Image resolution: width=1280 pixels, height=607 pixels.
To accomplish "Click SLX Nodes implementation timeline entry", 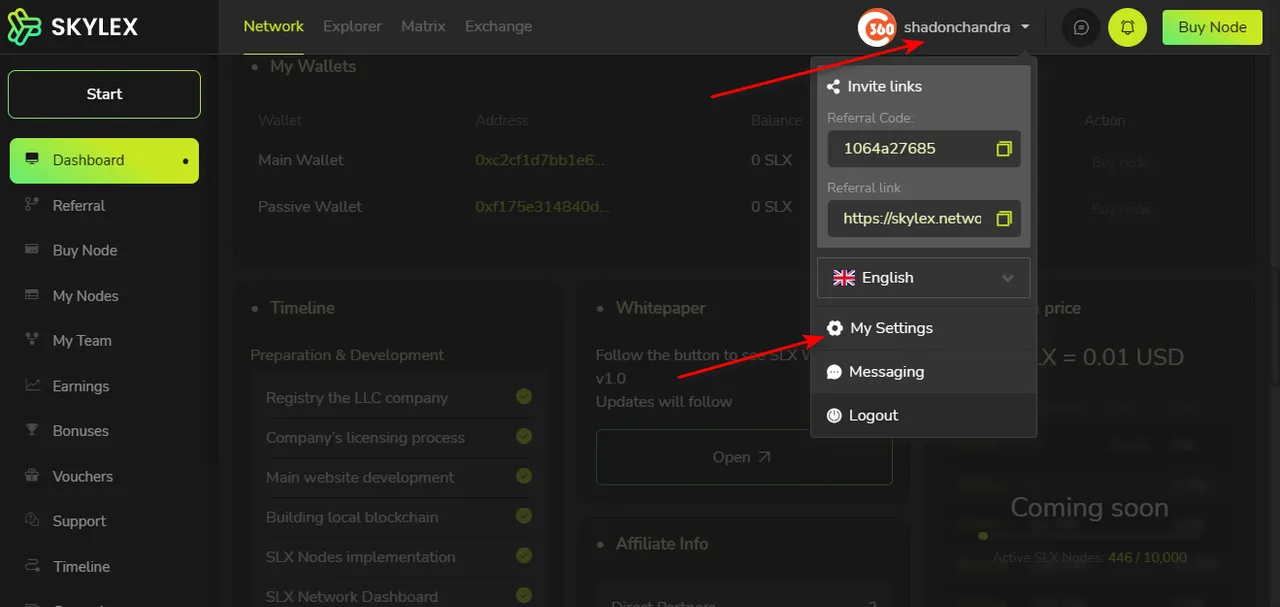I will [x=360, y=557].
